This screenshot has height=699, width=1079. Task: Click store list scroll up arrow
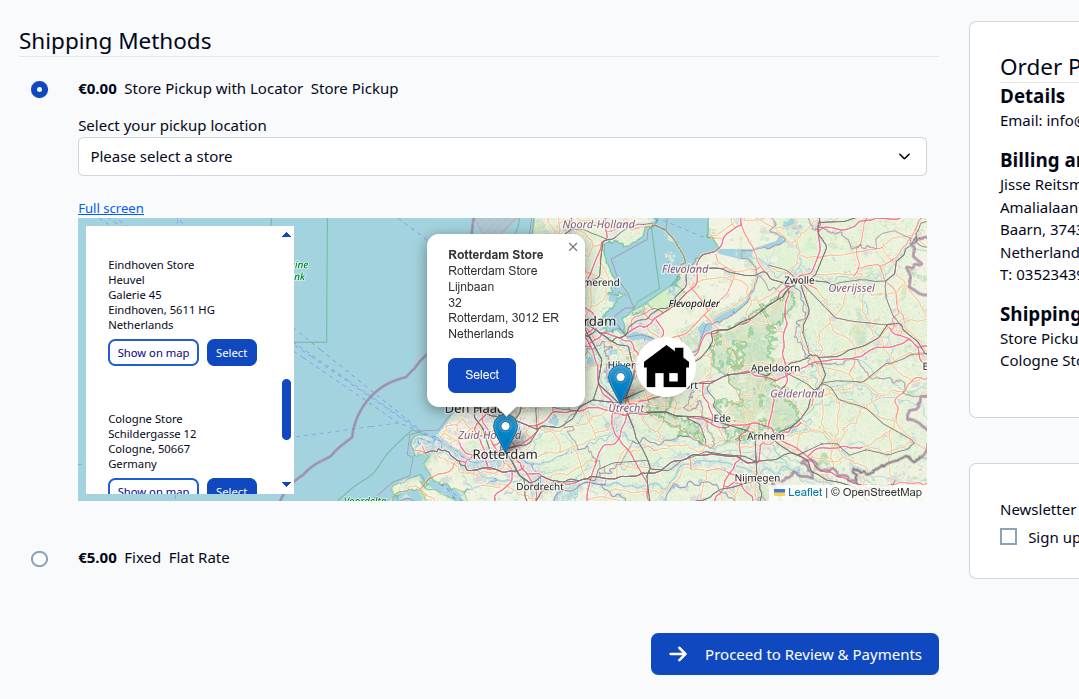coord(286,235)
